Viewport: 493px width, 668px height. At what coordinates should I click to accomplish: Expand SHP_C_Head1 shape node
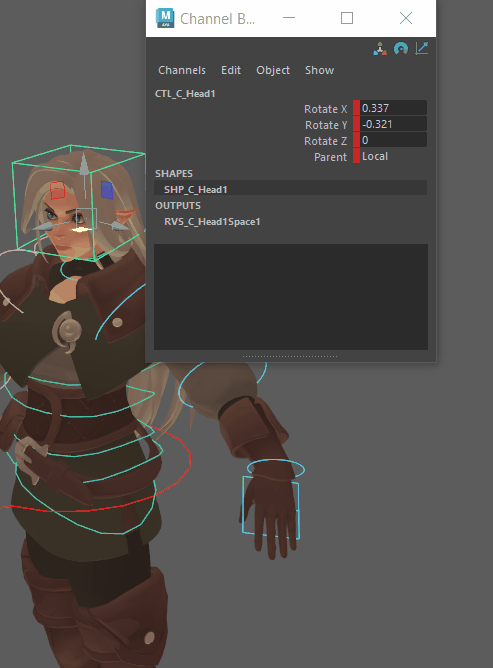[x=291, y=189]
